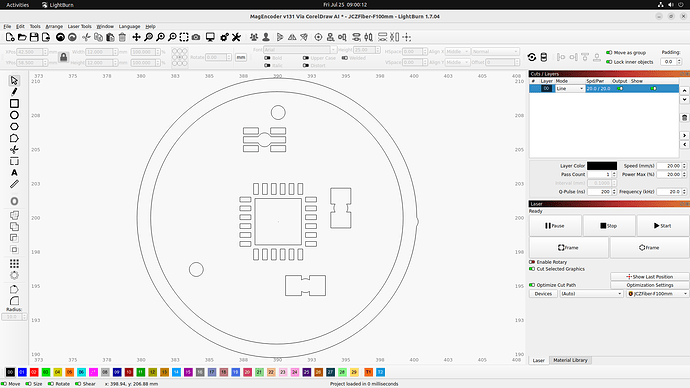This screenshot has height=388, width=690.
Task: Open the Grid Array tool
Action: pyautogui.click(x=14, y=264)
